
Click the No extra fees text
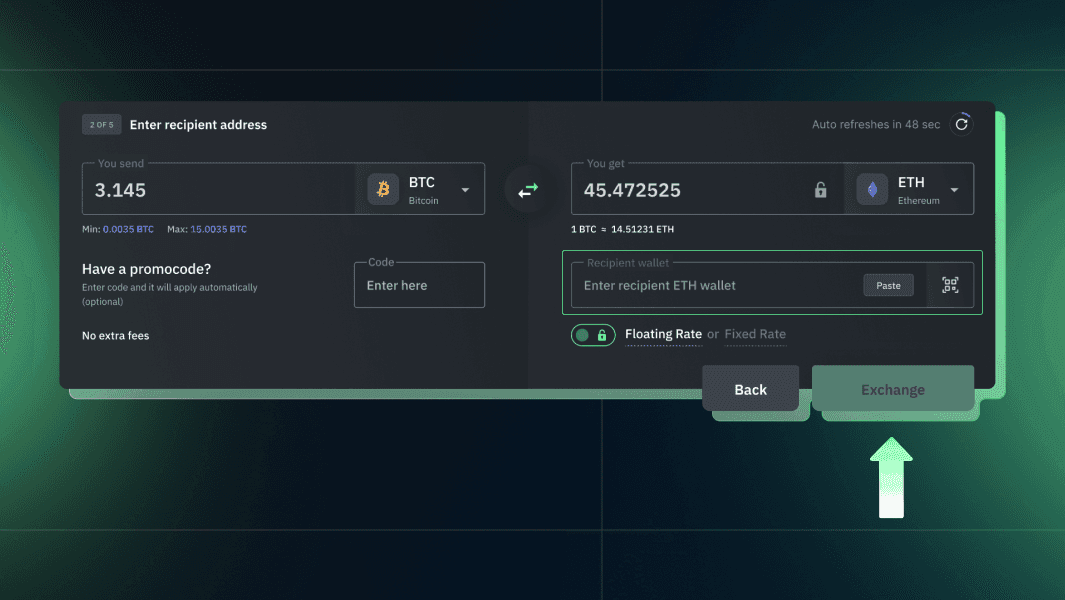(x=115, y=336)
